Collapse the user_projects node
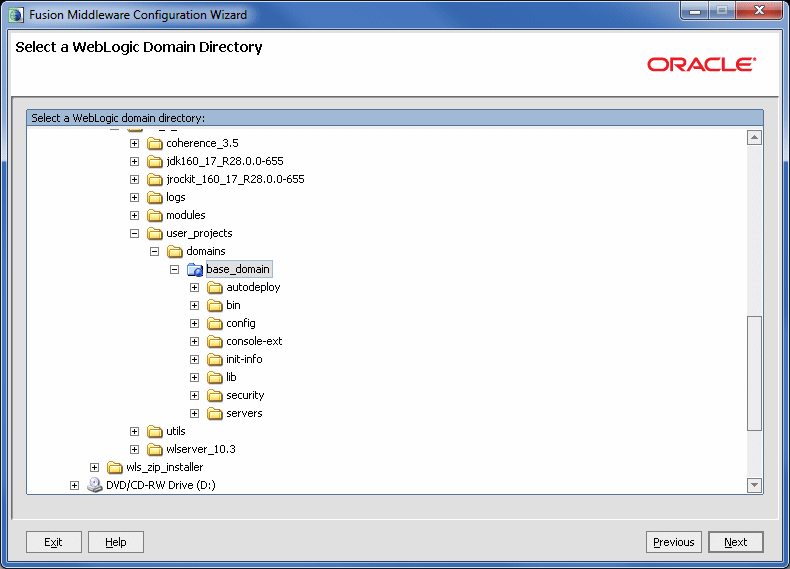790x569 pixels. [x=135, y=233]
